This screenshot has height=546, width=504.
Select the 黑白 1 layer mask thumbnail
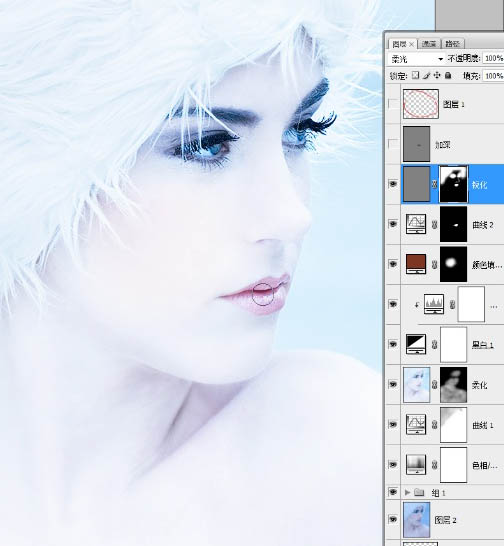pos(453,344)
